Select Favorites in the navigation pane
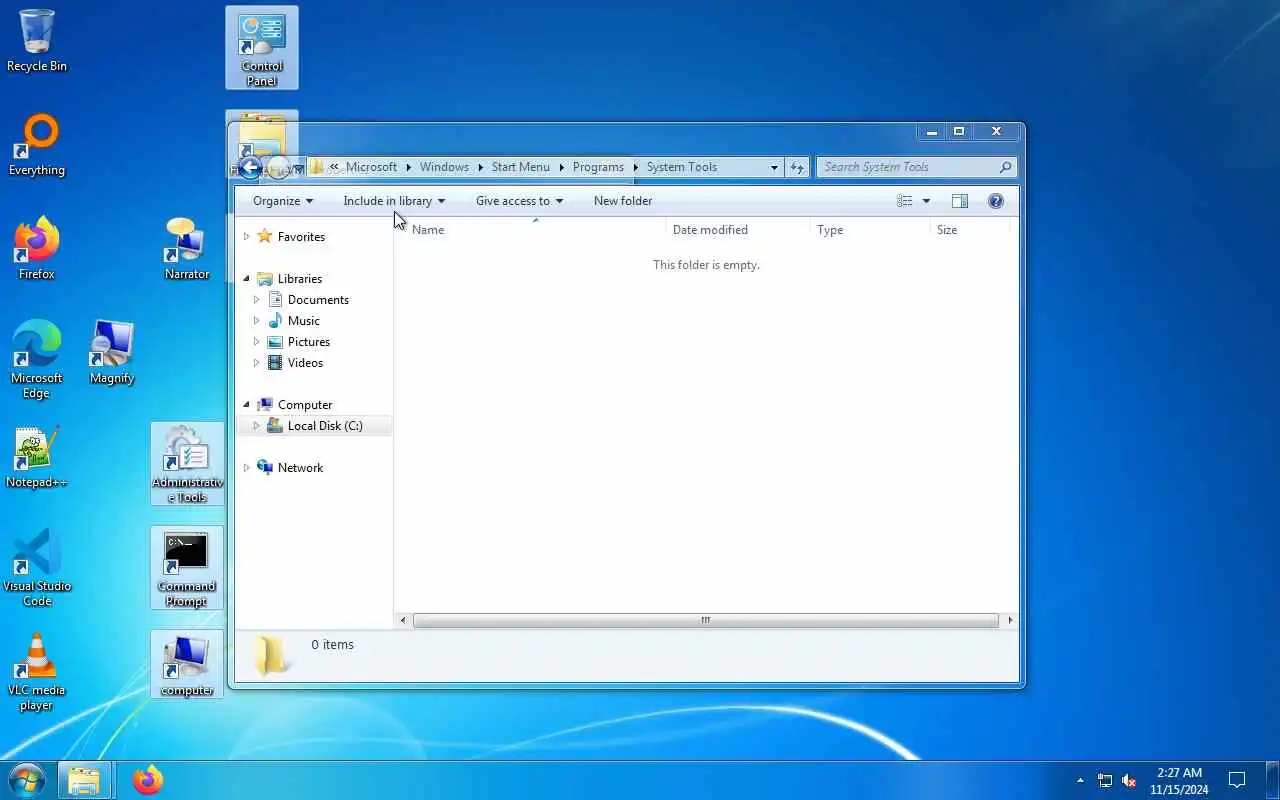 [301, 237]
